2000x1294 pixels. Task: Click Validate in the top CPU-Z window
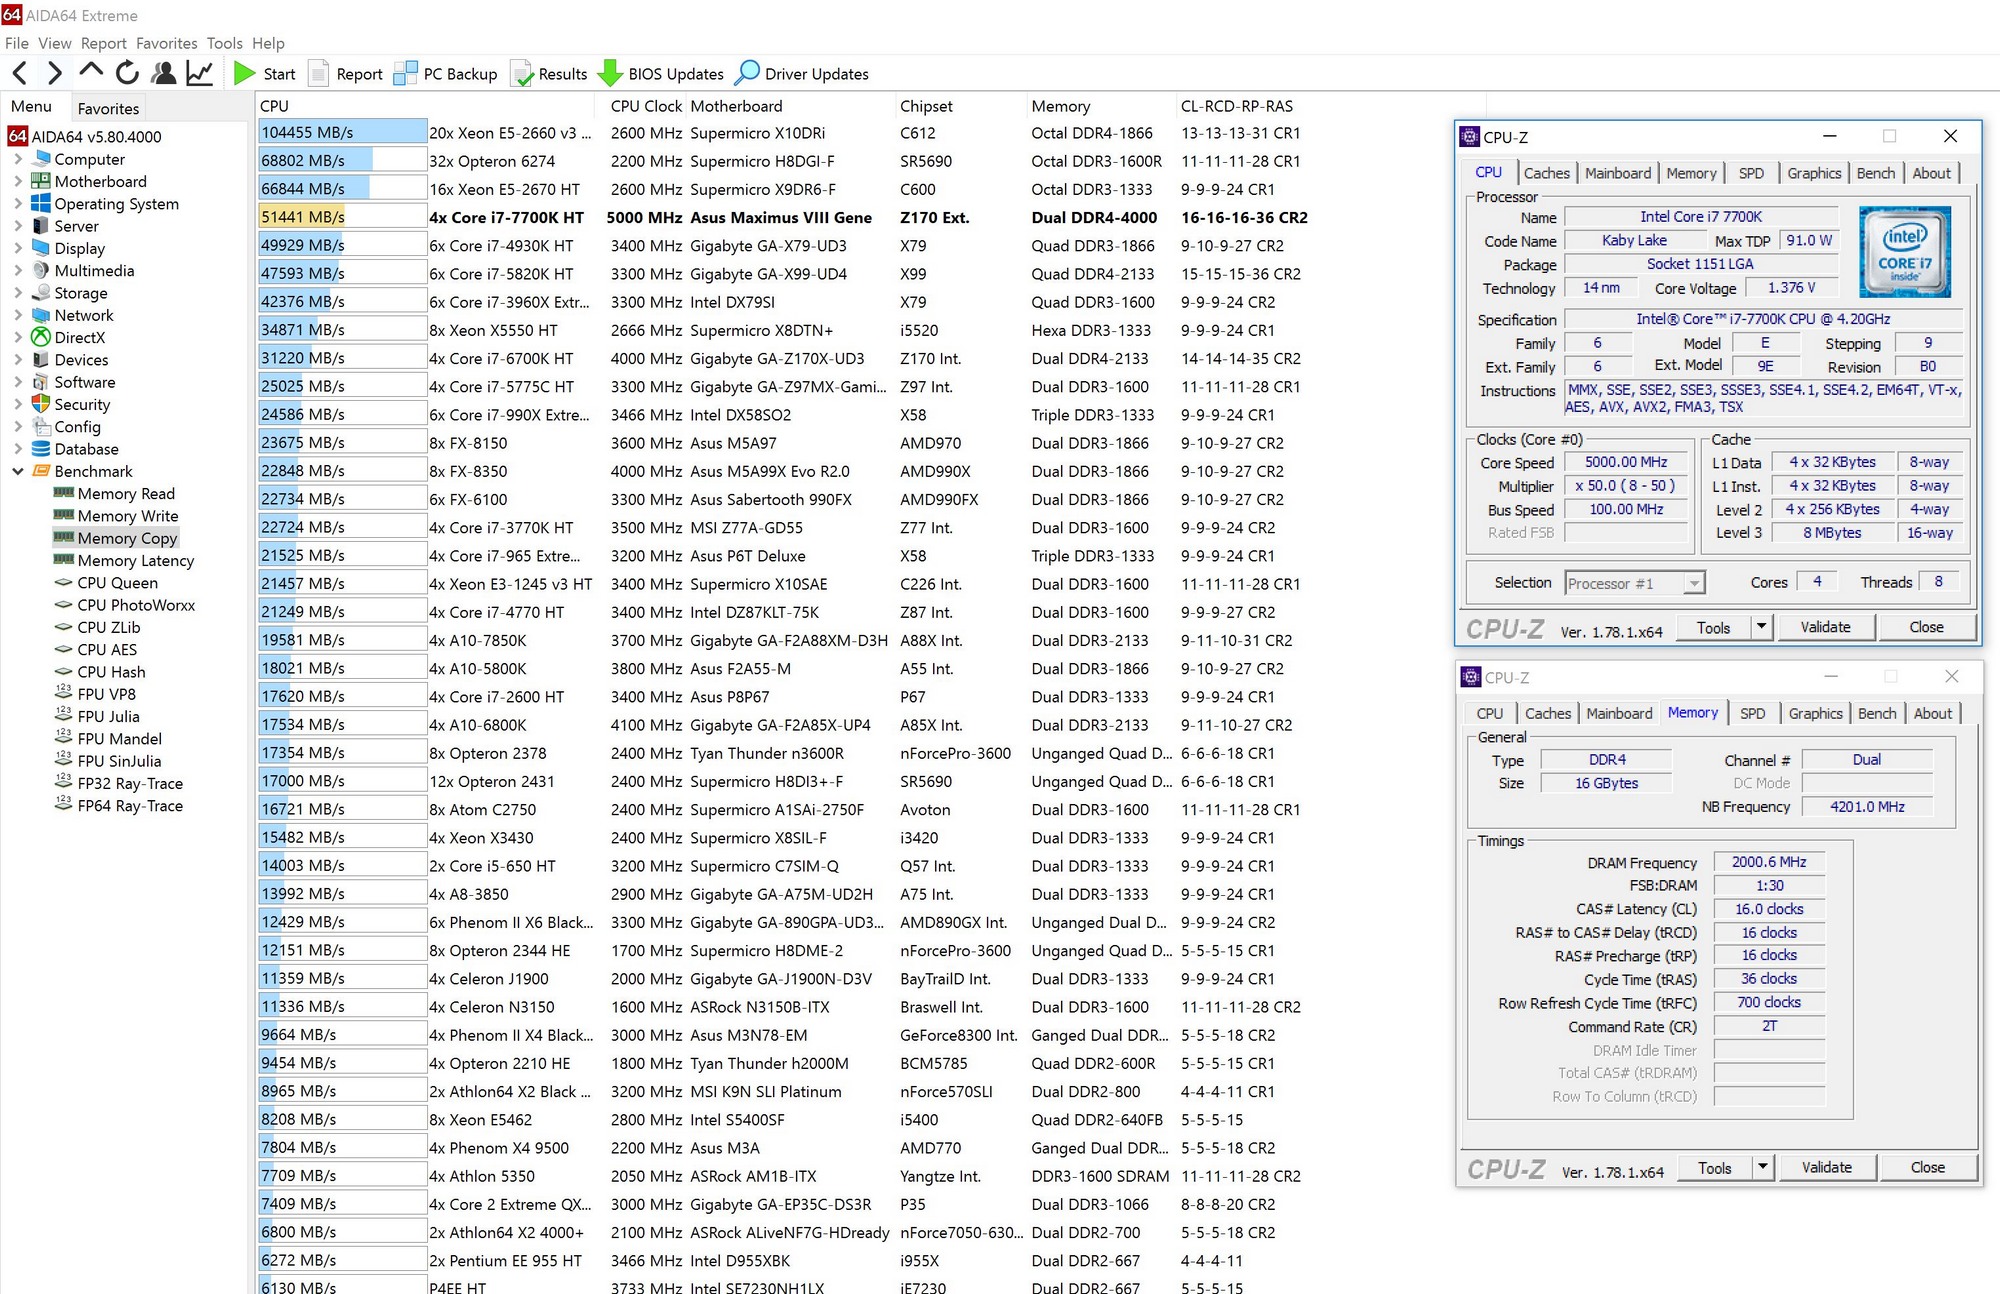[x=1826, y=627]
